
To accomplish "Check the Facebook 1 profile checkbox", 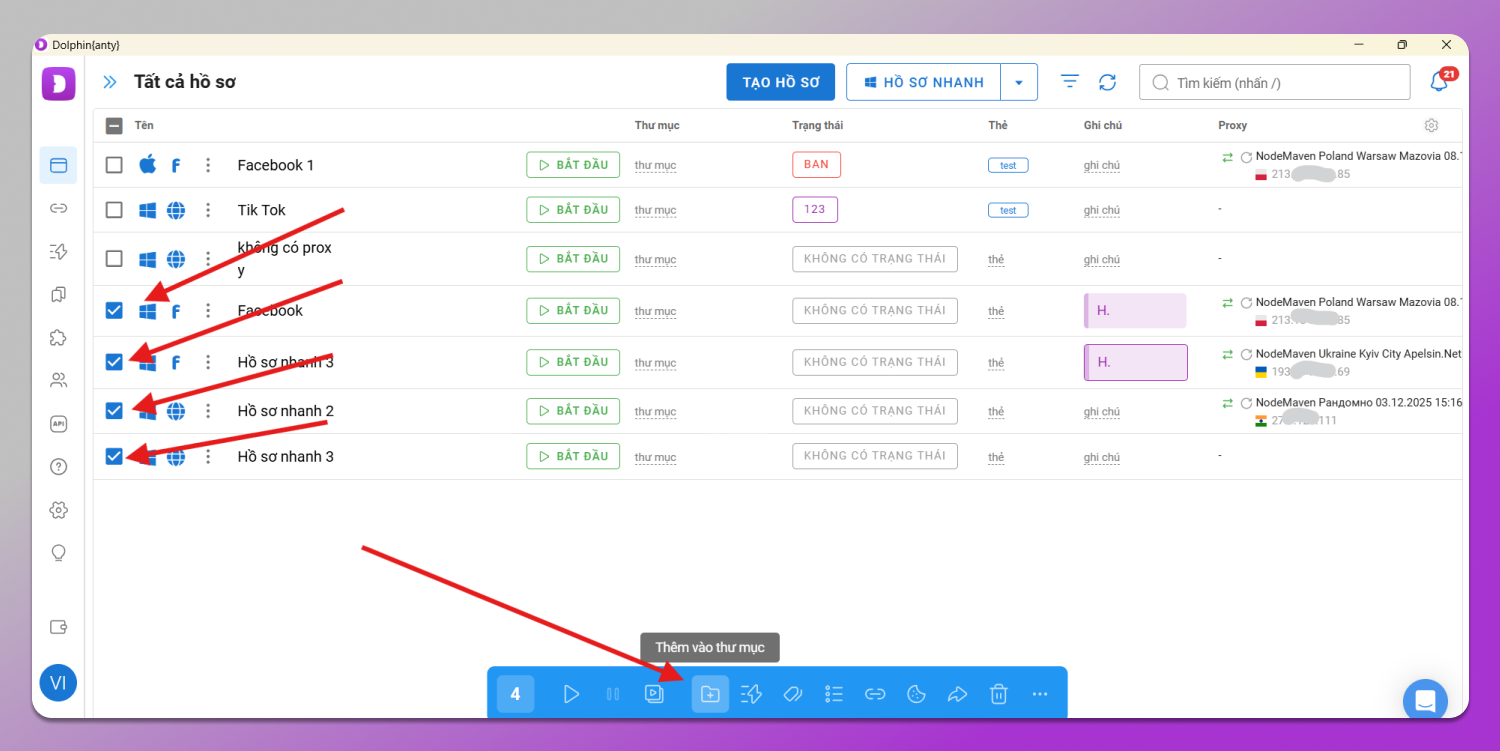I will click(114, 165).
